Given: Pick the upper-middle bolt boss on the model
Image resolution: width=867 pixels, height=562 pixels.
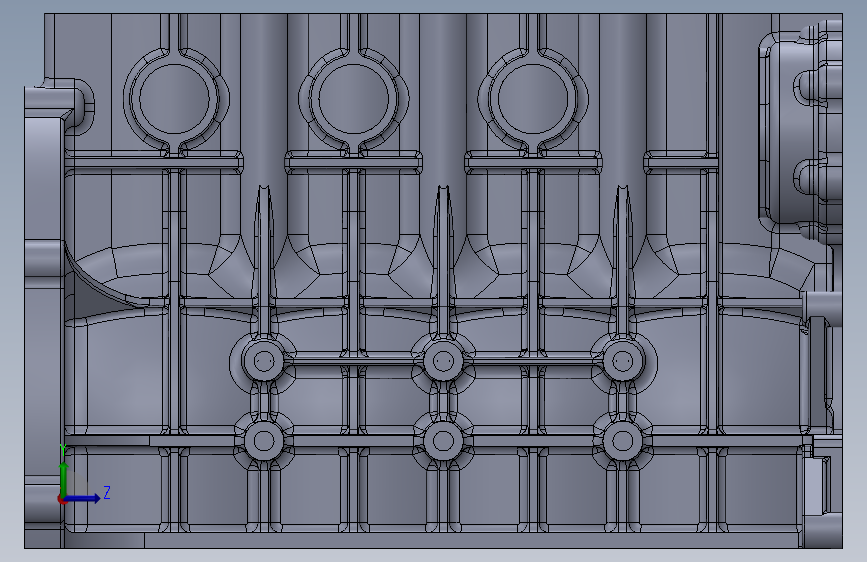Looking at the screenshot, I should (443, 361).
